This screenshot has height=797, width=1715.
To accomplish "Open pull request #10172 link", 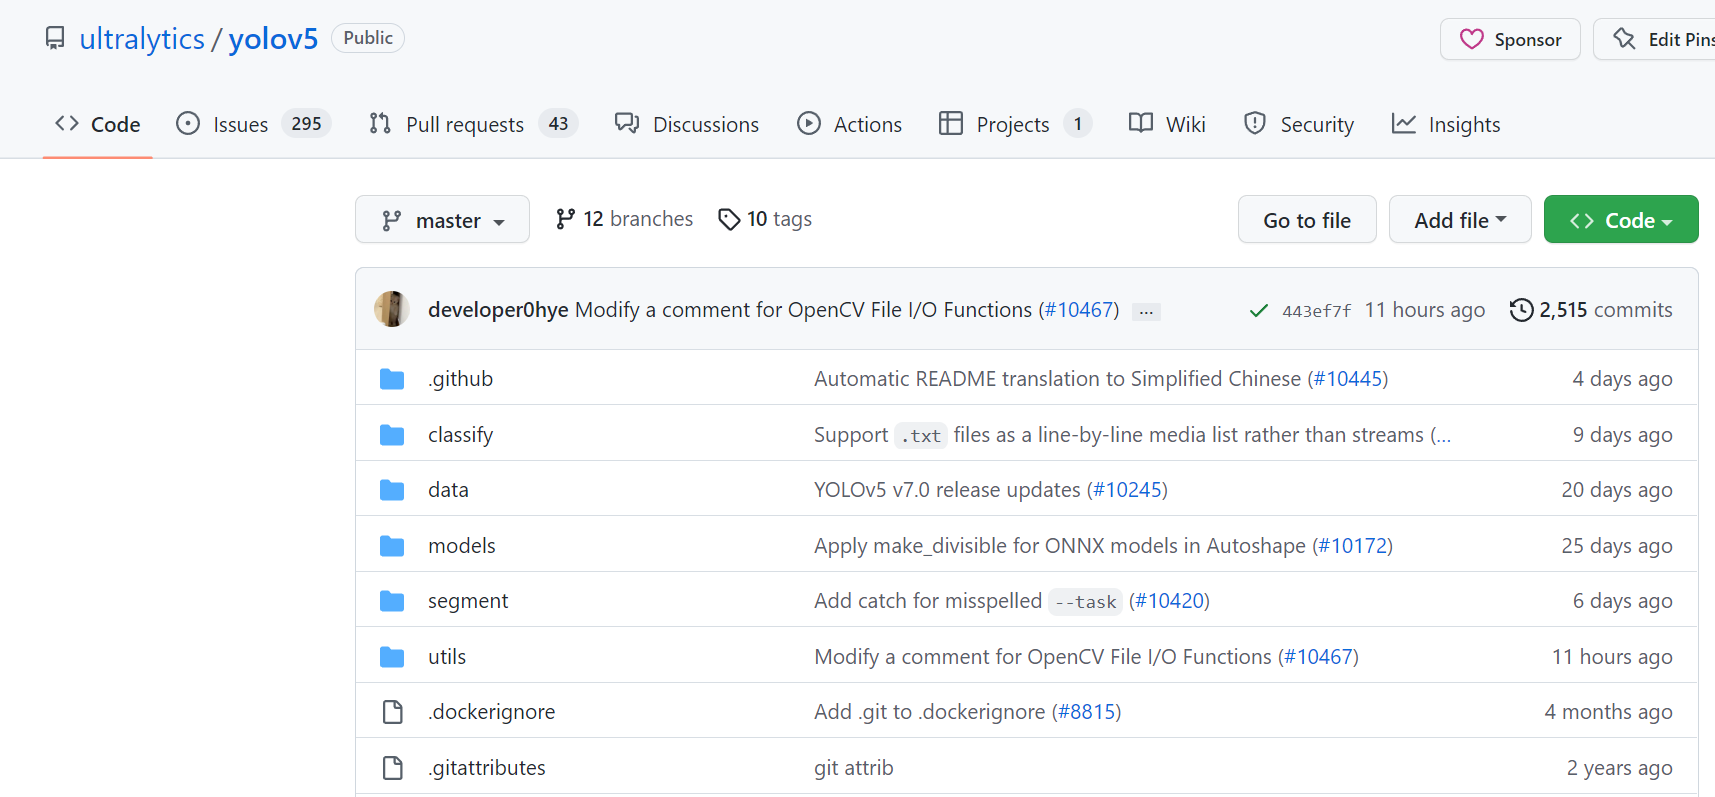I will coord(1353,546).
